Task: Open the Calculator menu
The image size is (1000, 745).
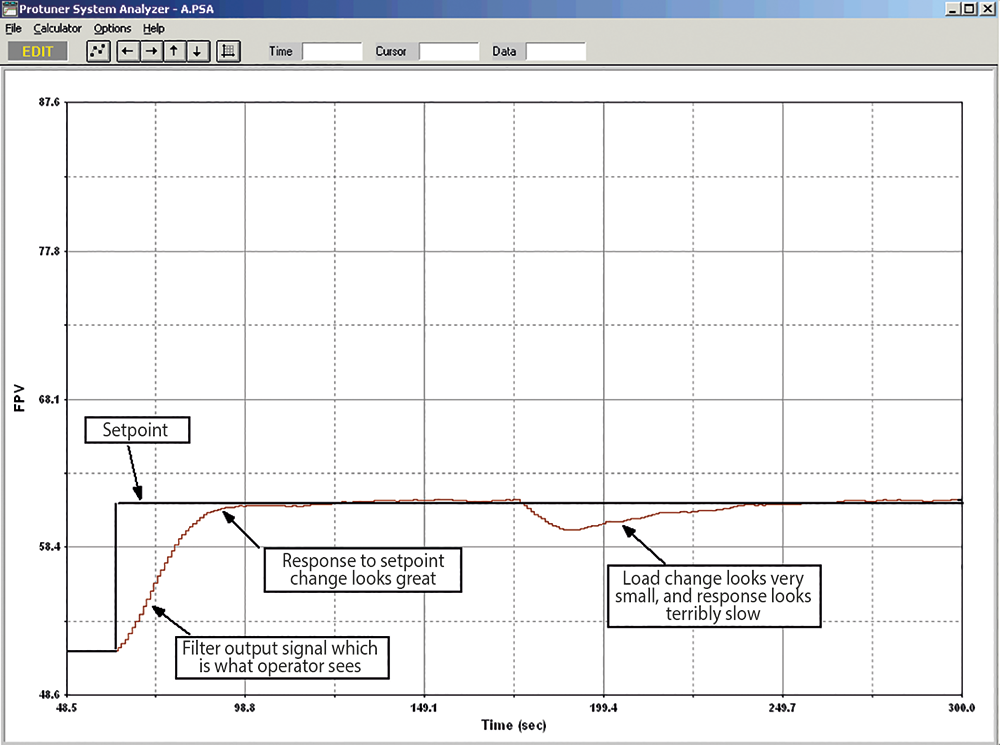Action: pos(57,29)
